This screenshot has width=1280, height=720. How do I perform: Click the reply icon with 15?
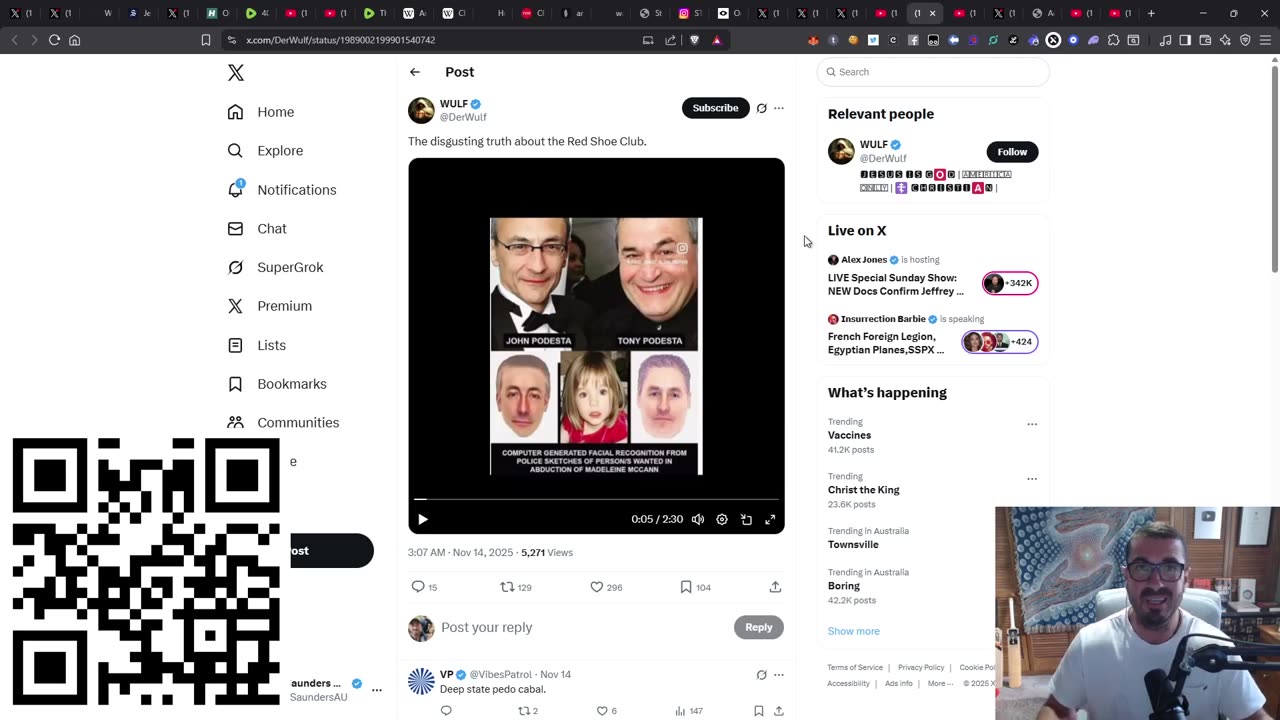click(424, 587)
